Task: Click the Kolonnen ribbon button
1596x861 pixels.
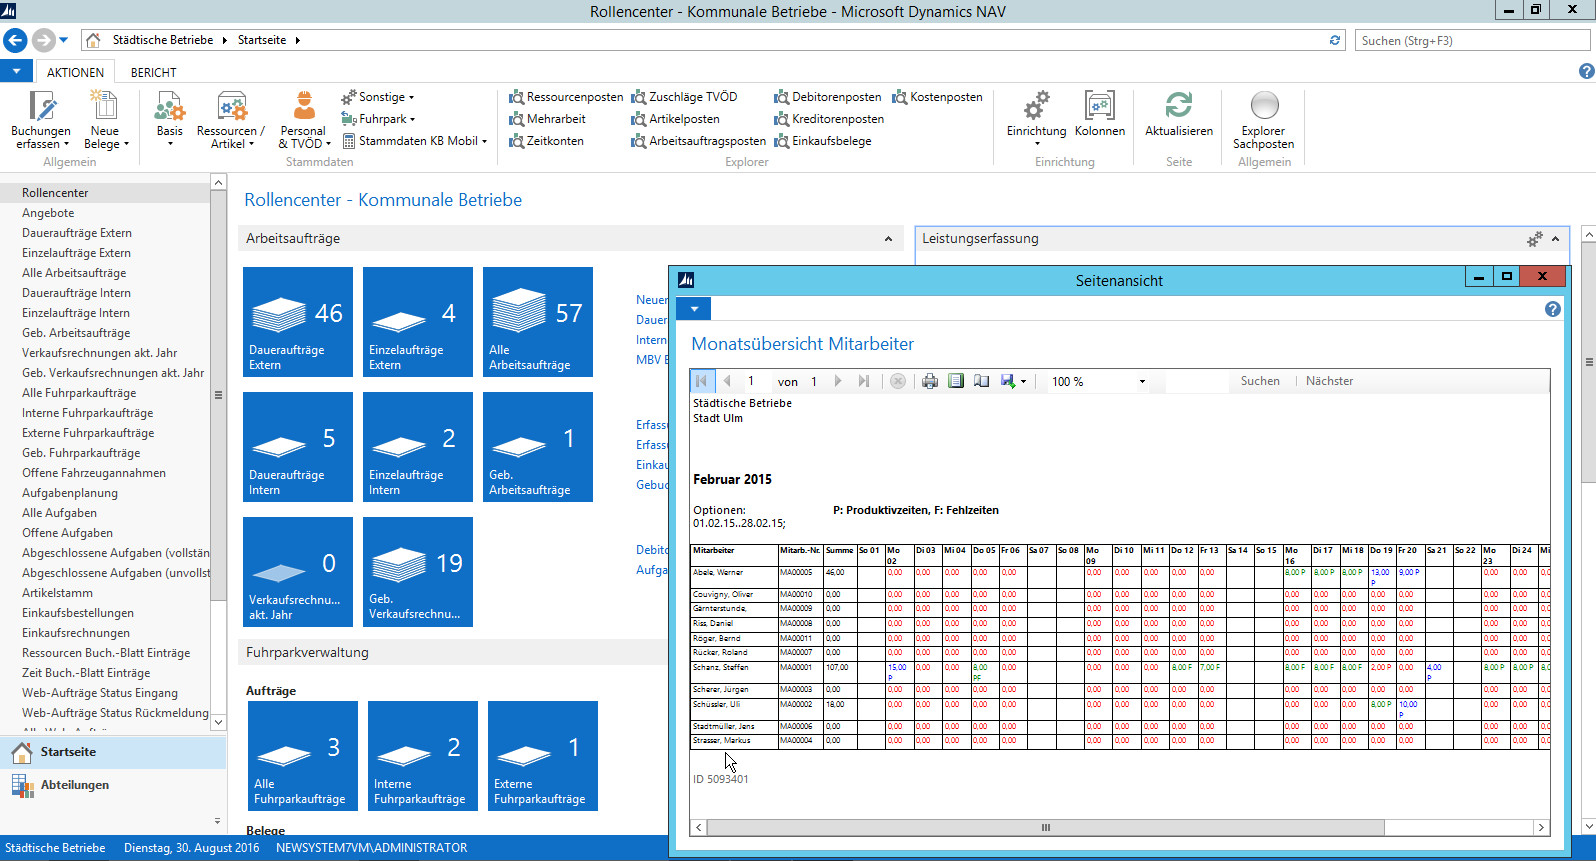Action: 1100,113
